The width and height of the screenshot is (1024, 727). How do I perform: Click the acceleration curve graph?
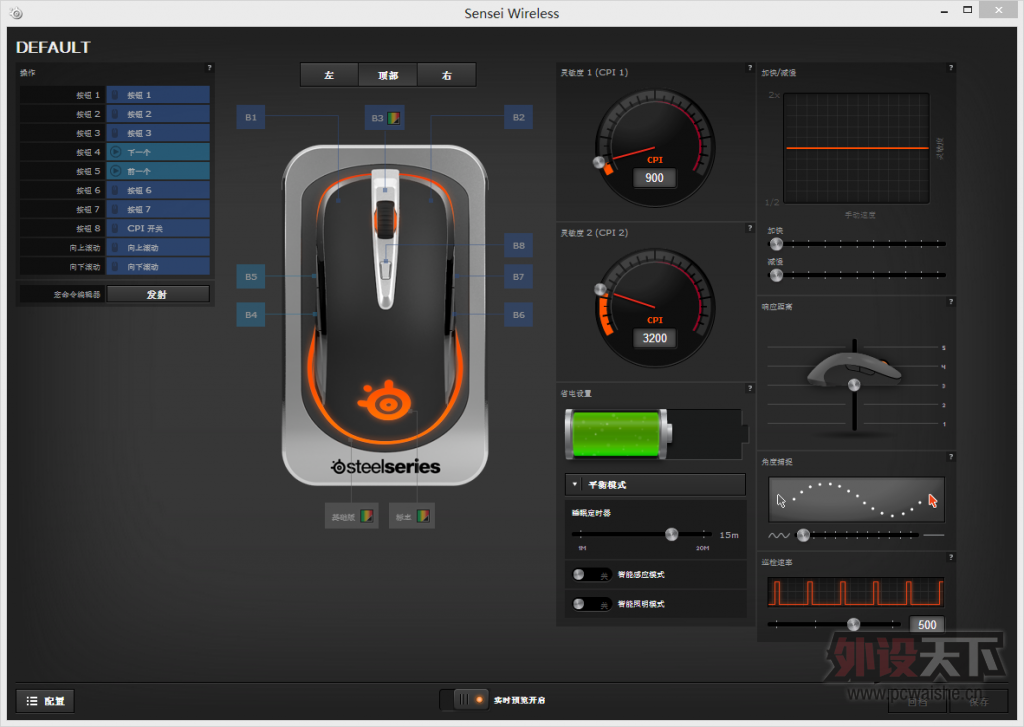click(856, 148)
